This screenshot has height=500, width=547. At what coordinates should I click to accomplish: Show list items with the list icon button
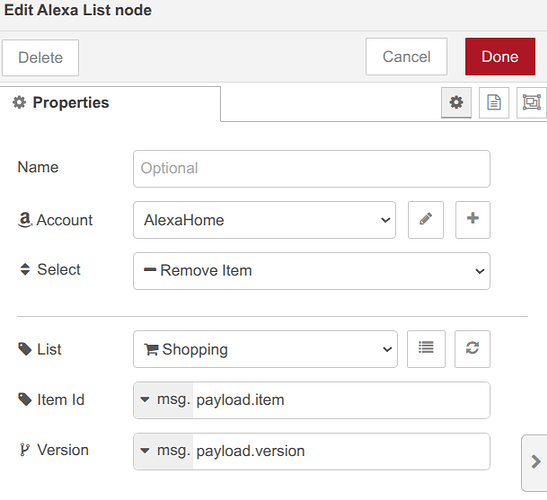coord(426,349)
